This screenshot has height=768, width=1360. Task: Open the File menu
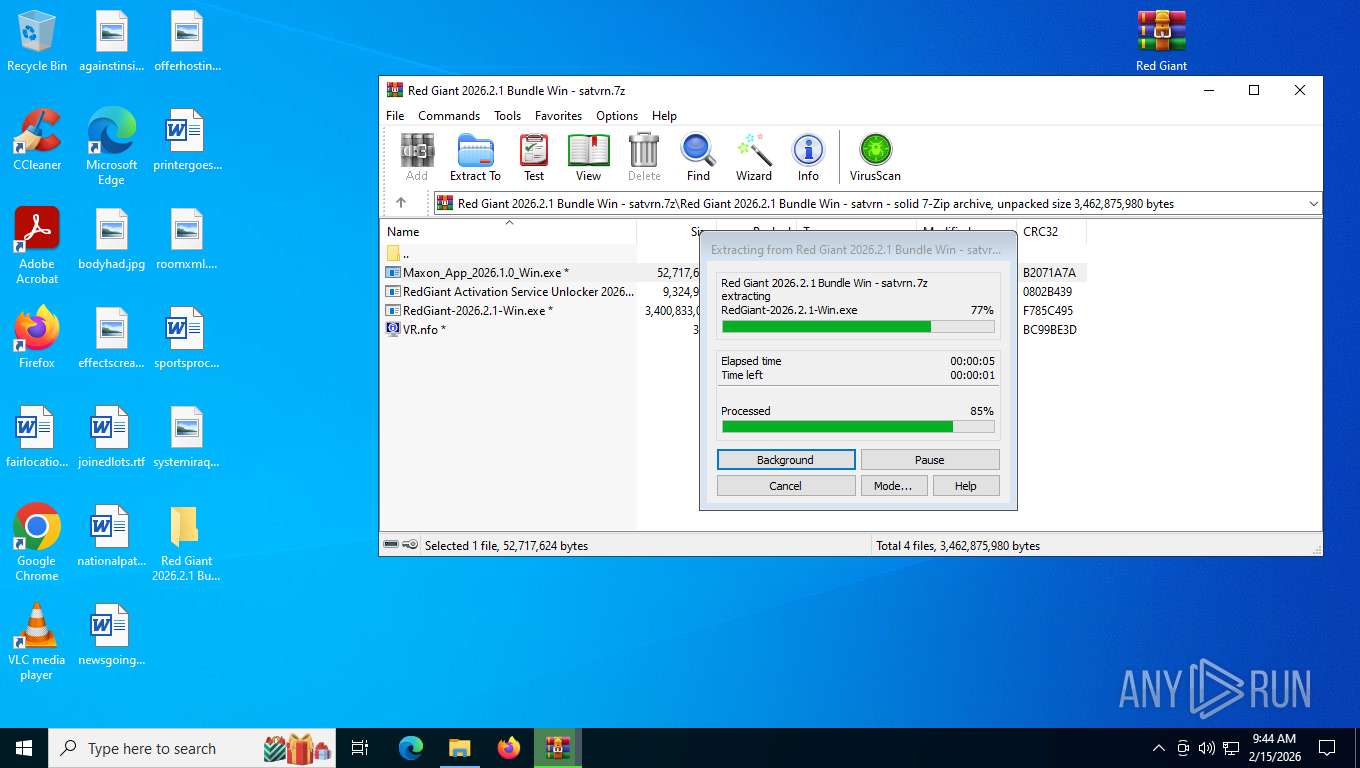point(395,115)
